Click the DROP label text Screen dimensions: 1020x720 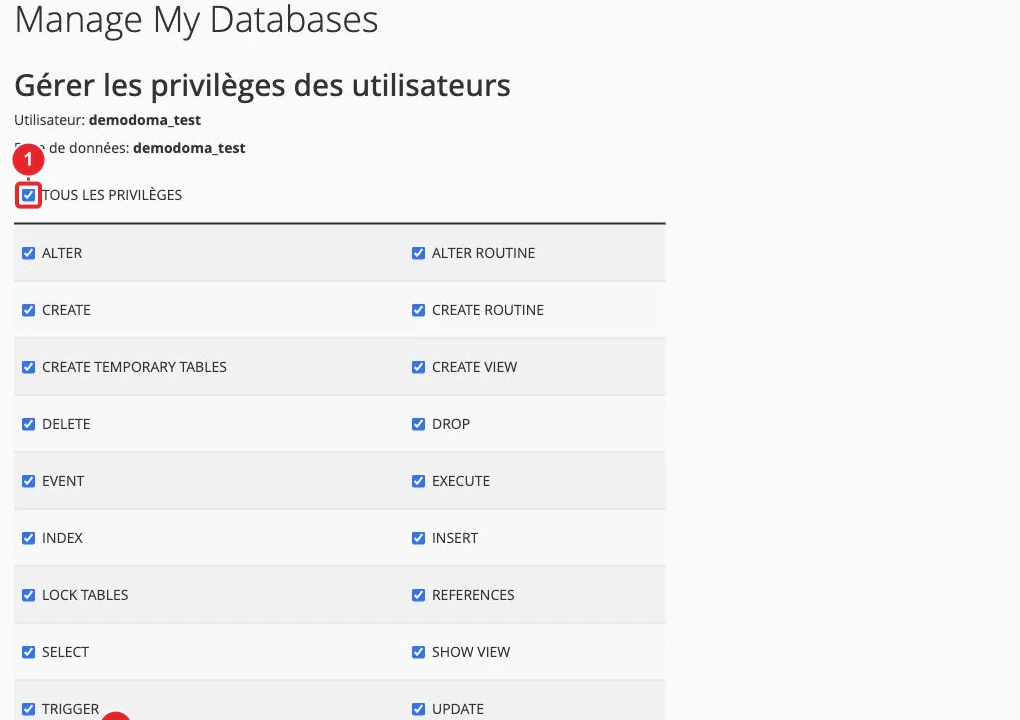(x=451, y=424)
